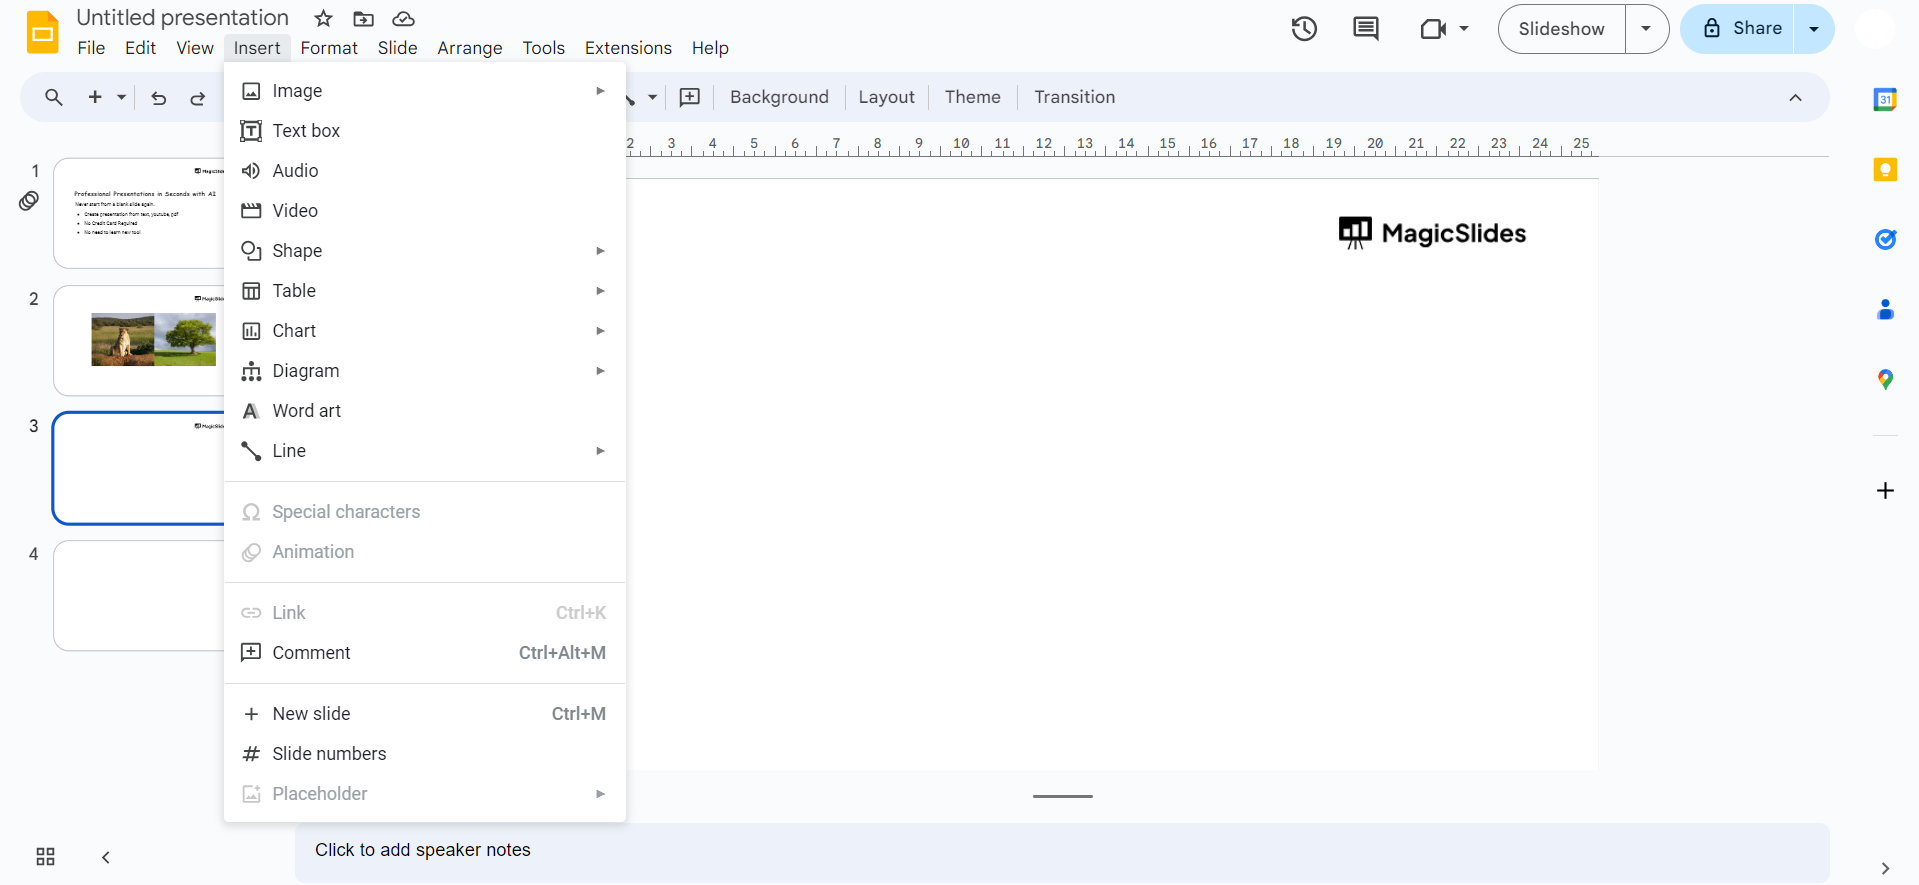Click the Layout button
1919x885 pixels.
point(886,97)
